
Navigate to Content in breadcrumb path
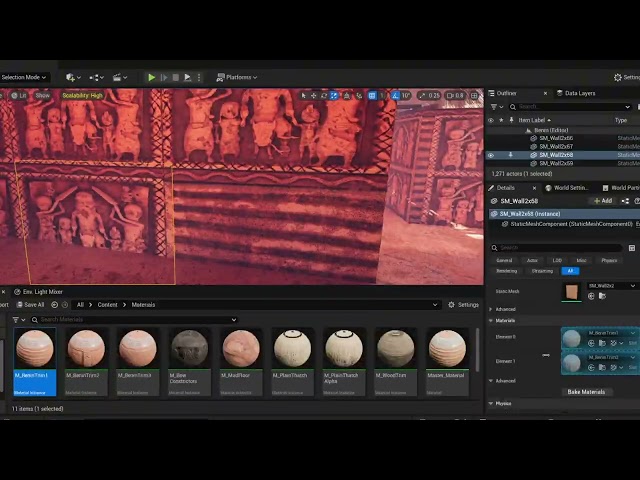pos(107,305)
